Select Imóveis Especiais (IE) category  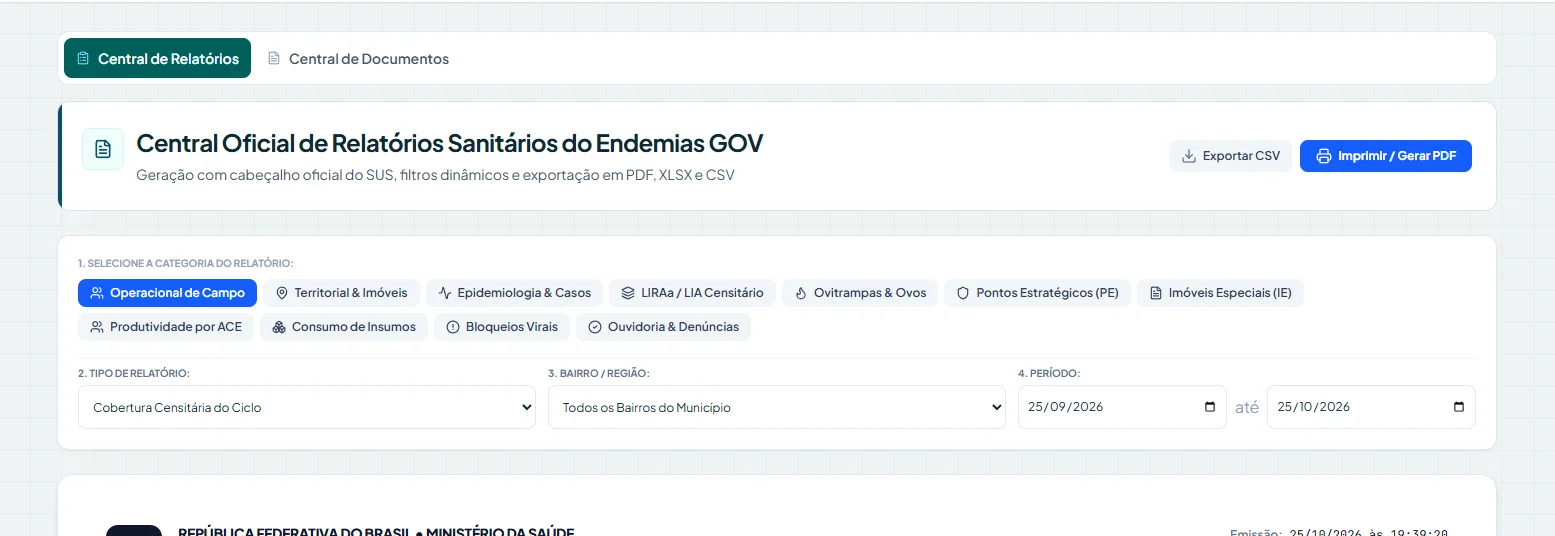point(1220,293)
